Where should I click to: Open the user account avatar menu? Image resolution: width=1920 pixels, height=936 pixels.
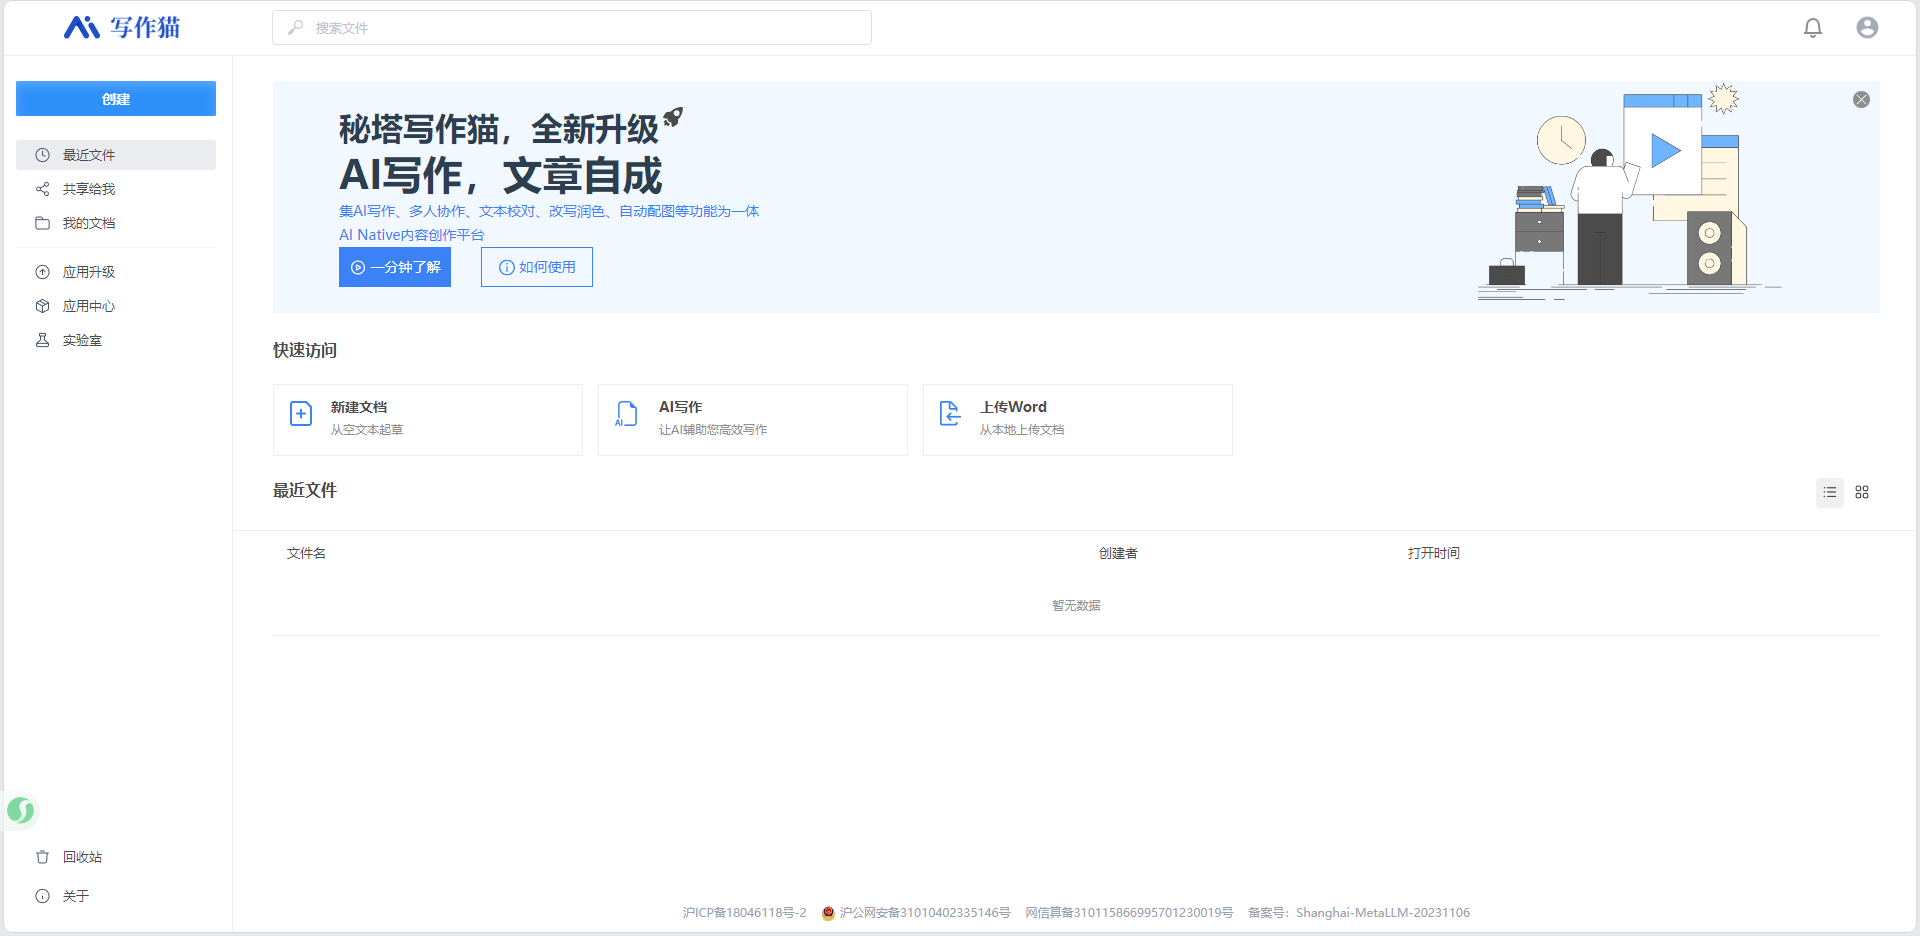point(1866,28)
